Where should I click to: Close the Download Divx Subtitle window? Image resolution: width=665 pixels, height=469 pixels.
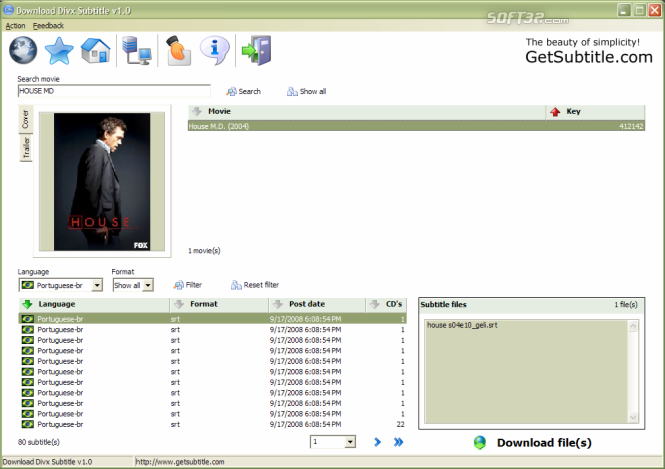point(655,10)
